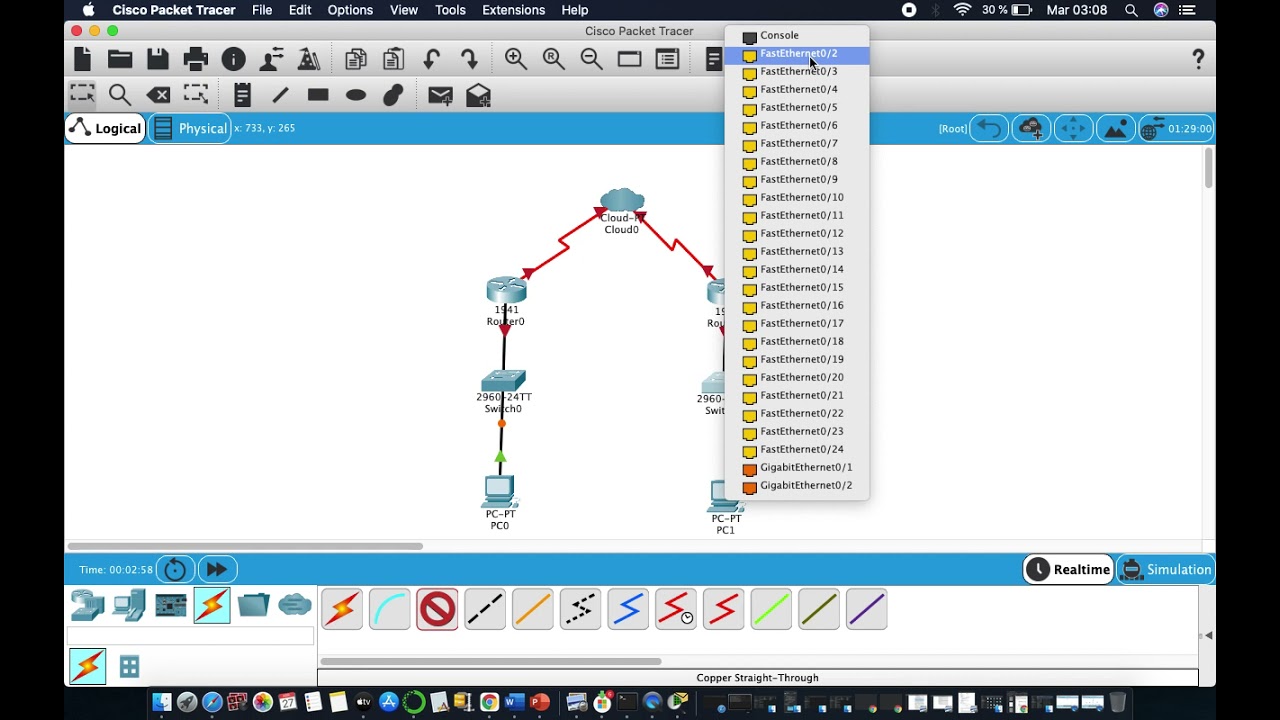This screenshot has height=720, width=1280.
Task: Select the Draw Line tool
Action: 280,95
